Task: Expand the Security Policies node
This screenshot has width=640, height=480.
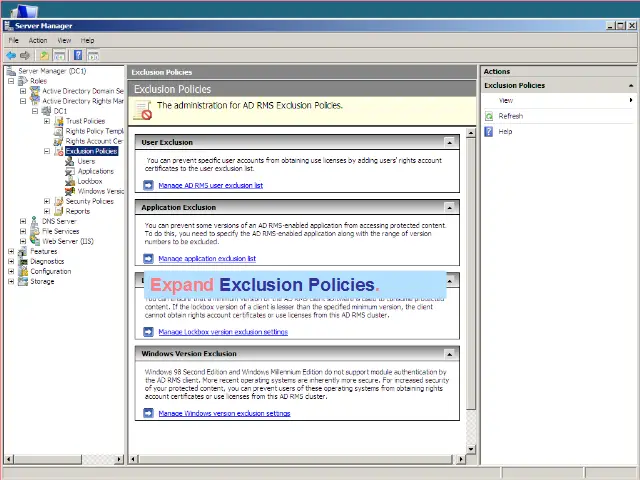Action: click(x=47, y=201)
